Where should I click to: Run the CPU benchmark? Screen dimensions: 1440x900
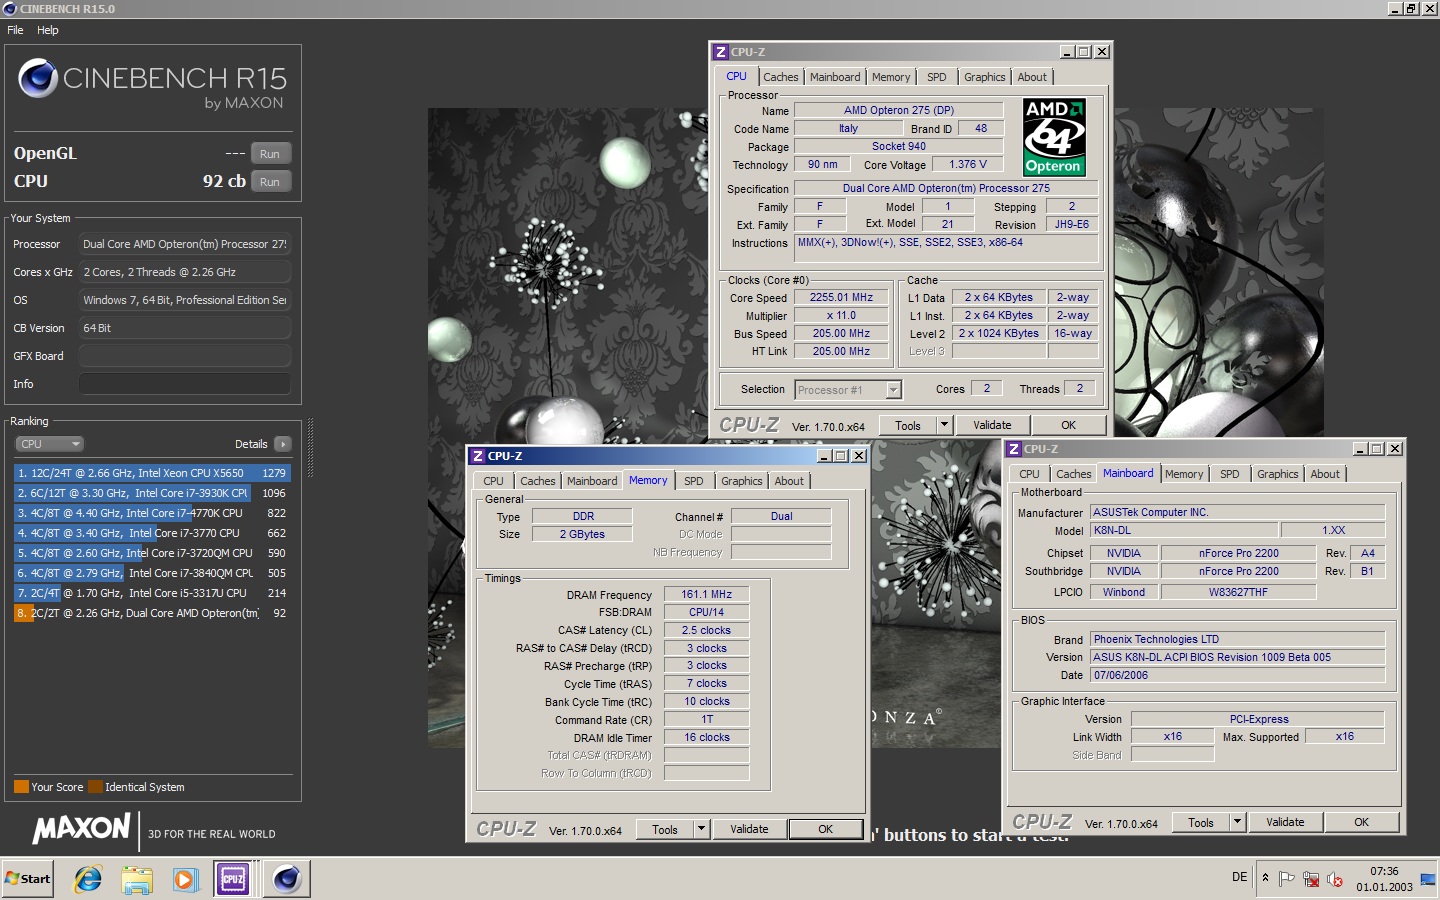pyautogui.click(x=270, y=182)
